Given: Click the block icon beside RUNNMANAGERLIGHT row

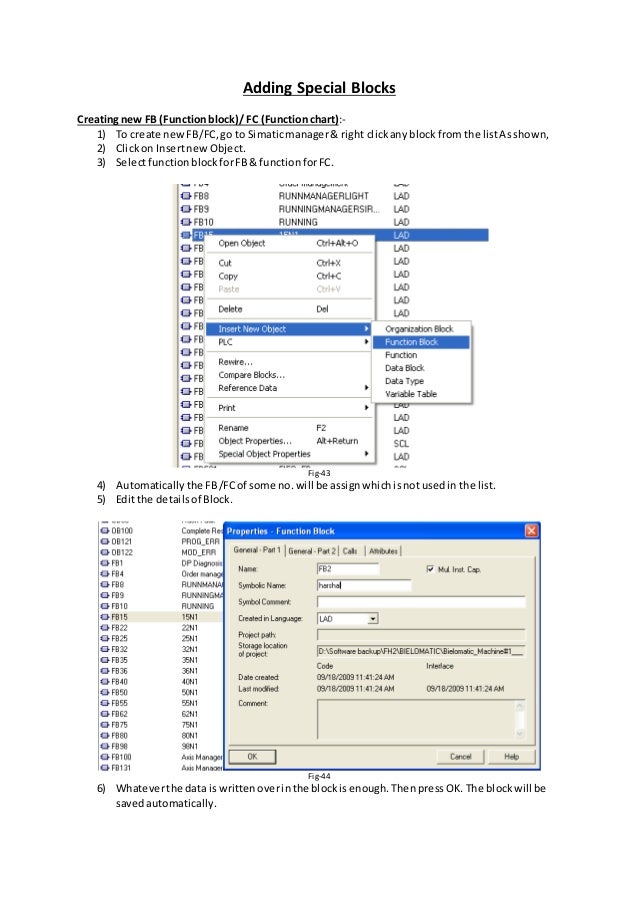Looking at the screenshot, I should (x=186, y=196).
